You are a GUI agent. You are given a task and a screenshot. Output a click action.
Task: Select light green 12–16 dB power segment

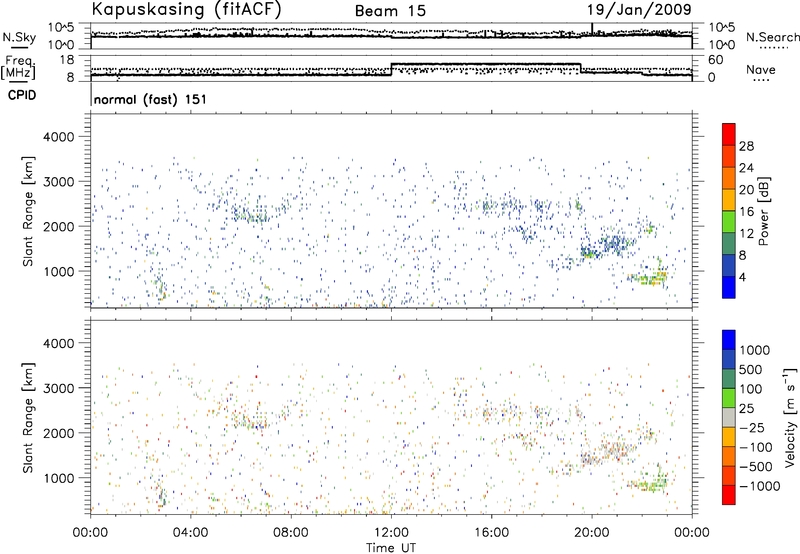729,222
